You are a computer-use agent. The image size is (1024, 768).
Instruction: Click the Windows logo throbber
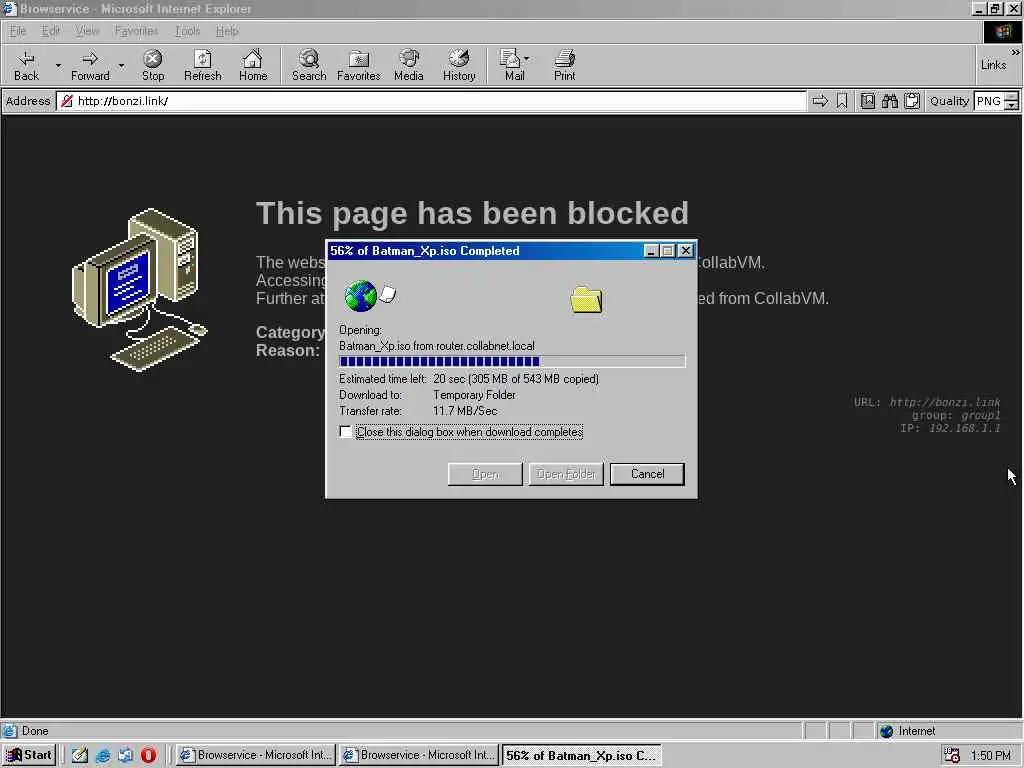pyautogui.click(x=1002, y=31)
